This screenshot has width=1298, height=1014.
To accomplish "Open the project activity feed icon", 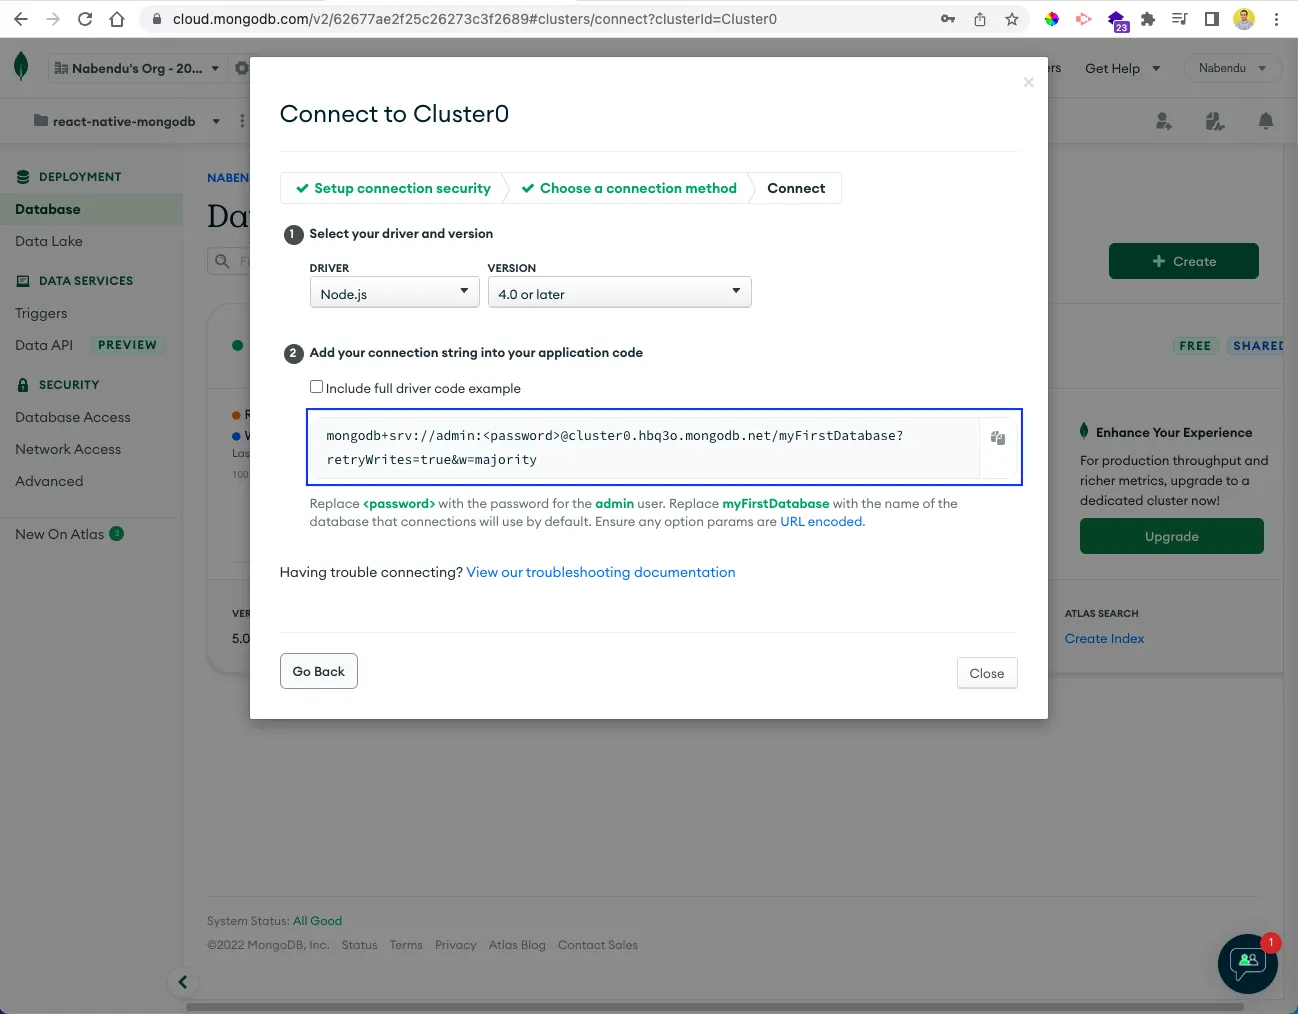I will pyautogui.click(x=1215, y=121).
